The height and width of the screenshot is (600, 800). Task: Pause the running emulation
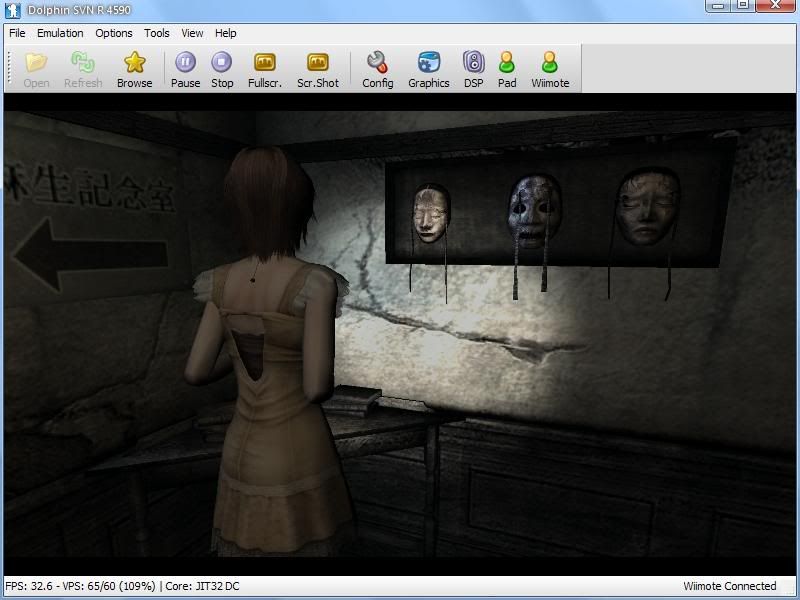(185, 69)
